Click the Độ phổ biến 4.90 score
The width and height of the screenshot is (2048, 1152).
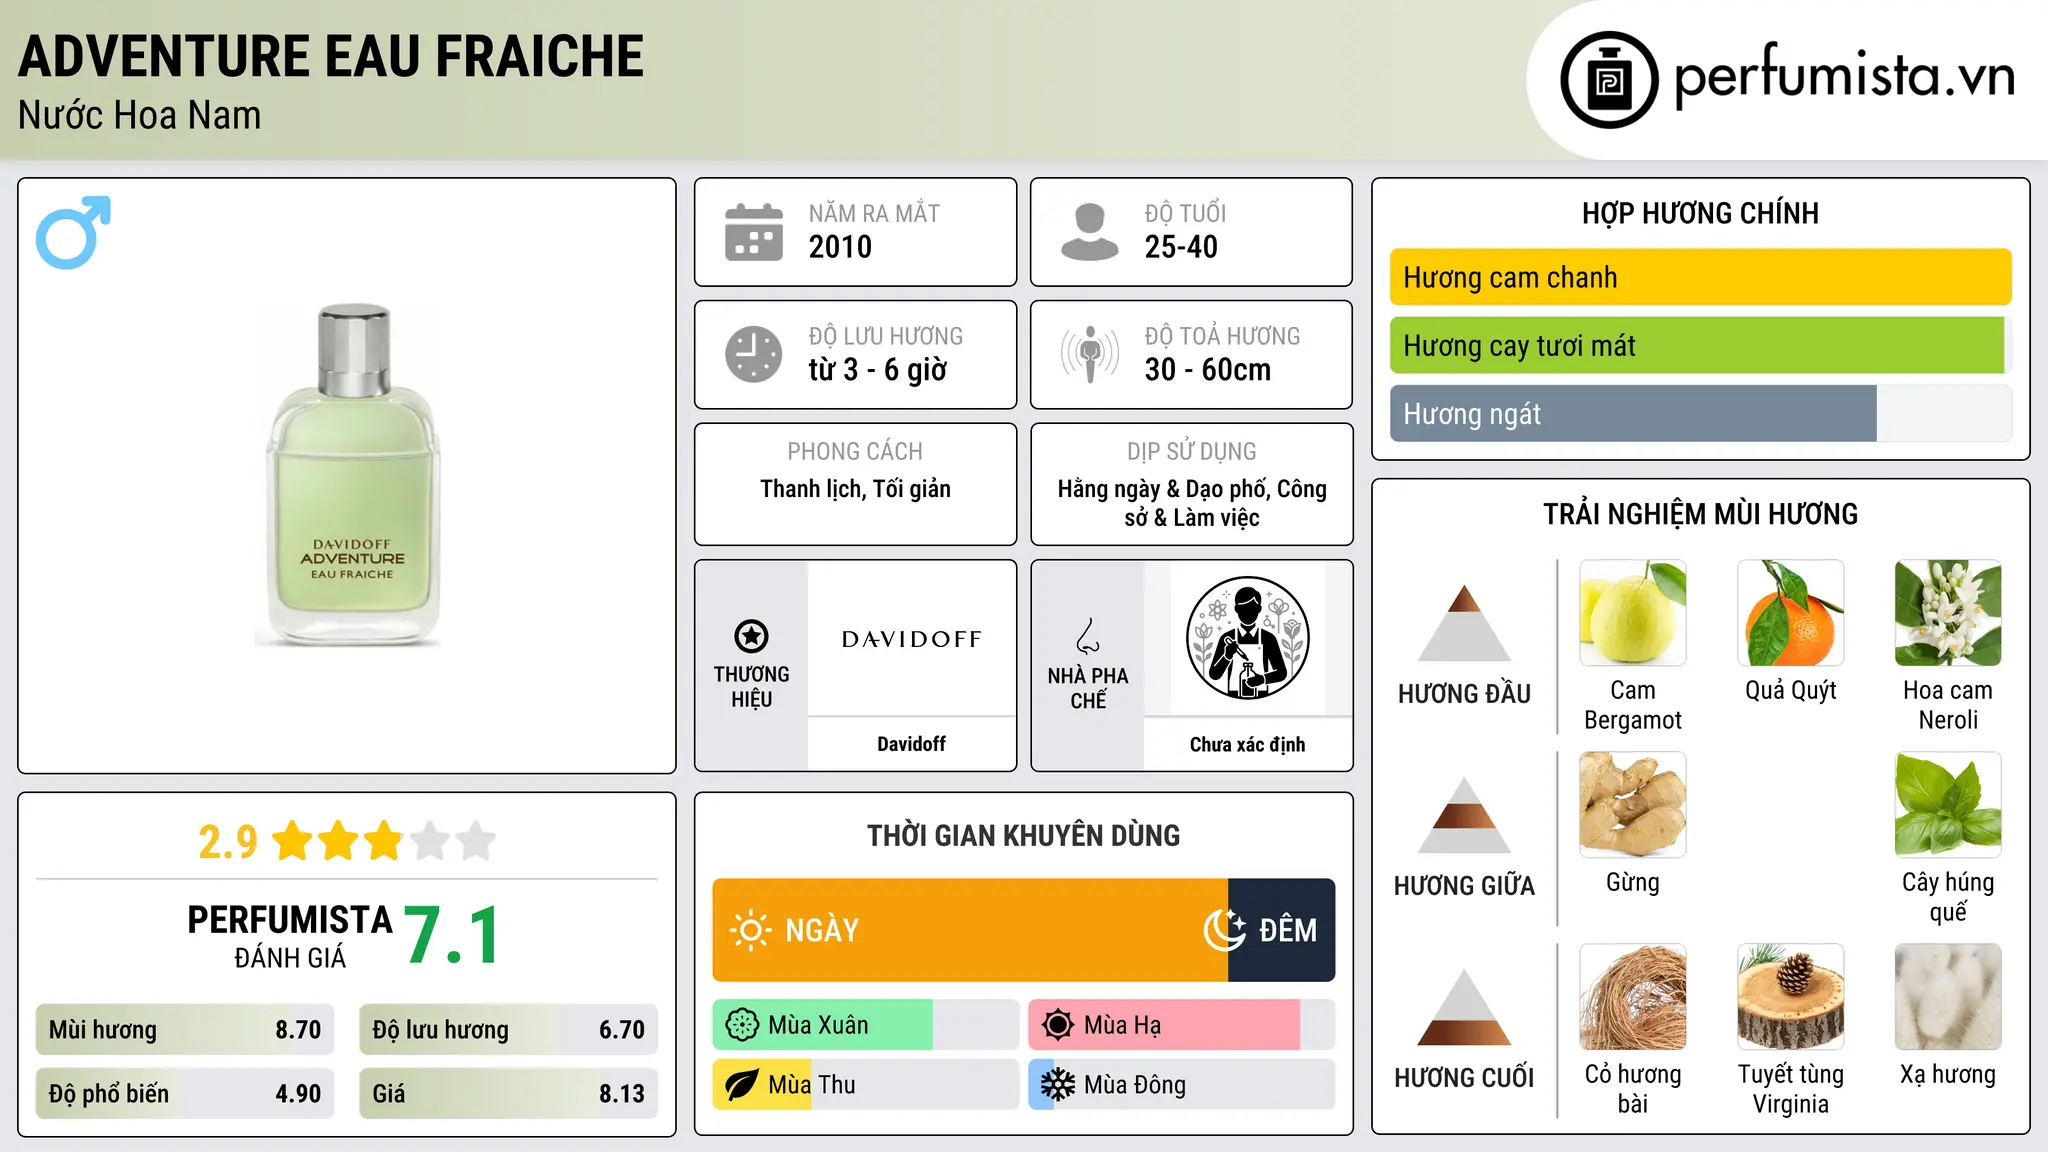pos(185,1094)
